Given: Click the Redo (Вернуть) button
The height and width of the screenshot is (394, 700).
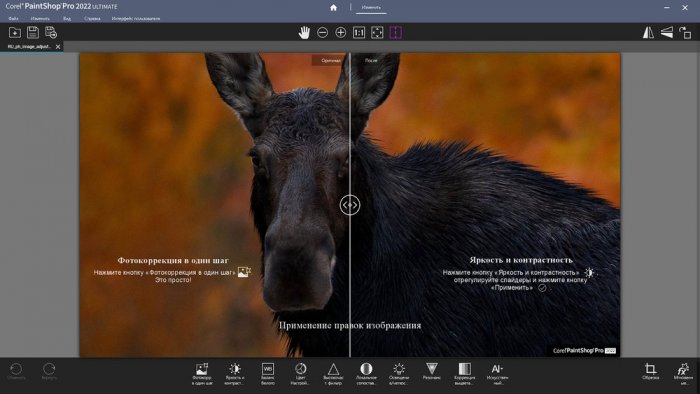Looking at the screenshot, I should tap(49, 372).
